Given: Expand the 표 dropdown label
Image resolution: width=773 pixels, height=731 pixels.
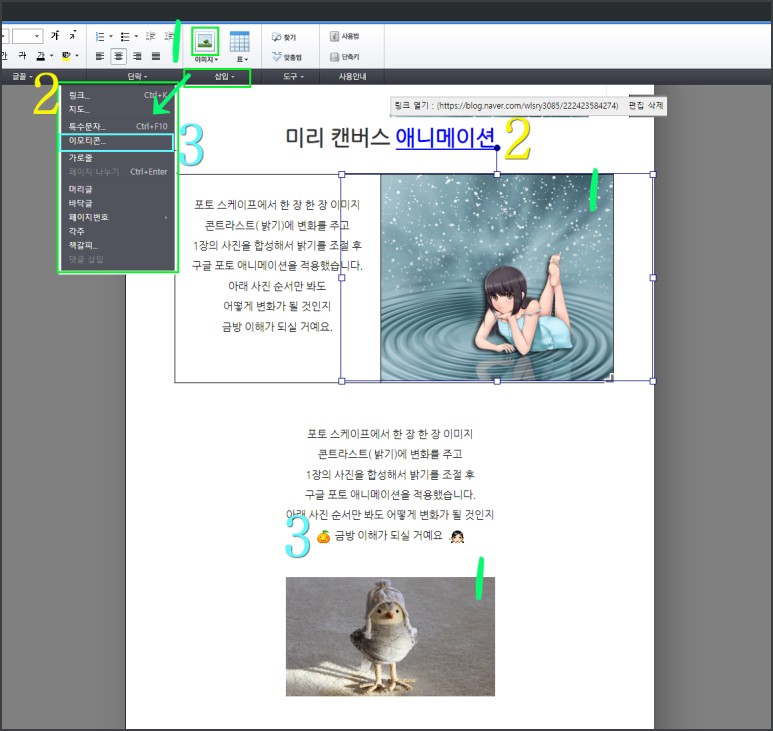Looking at the screenshot, I should click(242, 59).
